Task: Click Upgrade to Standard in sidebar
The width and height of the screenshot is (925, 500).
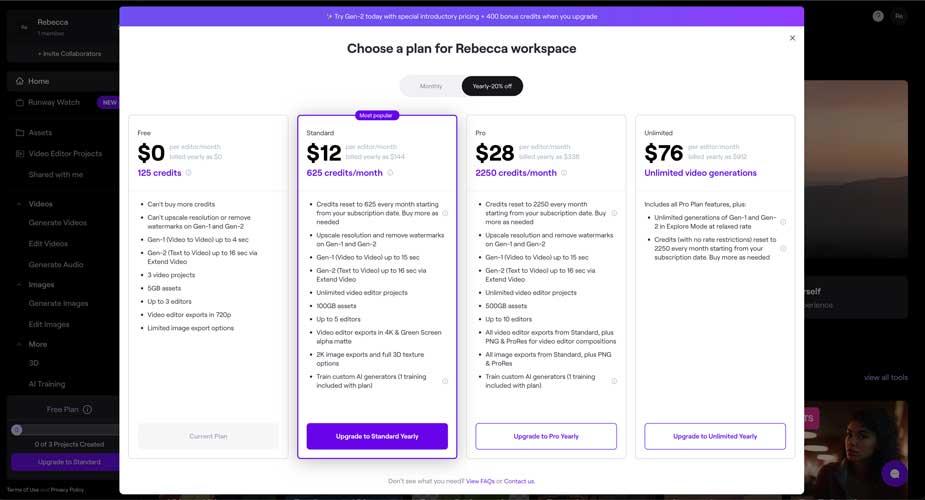Action: point(65,462)
